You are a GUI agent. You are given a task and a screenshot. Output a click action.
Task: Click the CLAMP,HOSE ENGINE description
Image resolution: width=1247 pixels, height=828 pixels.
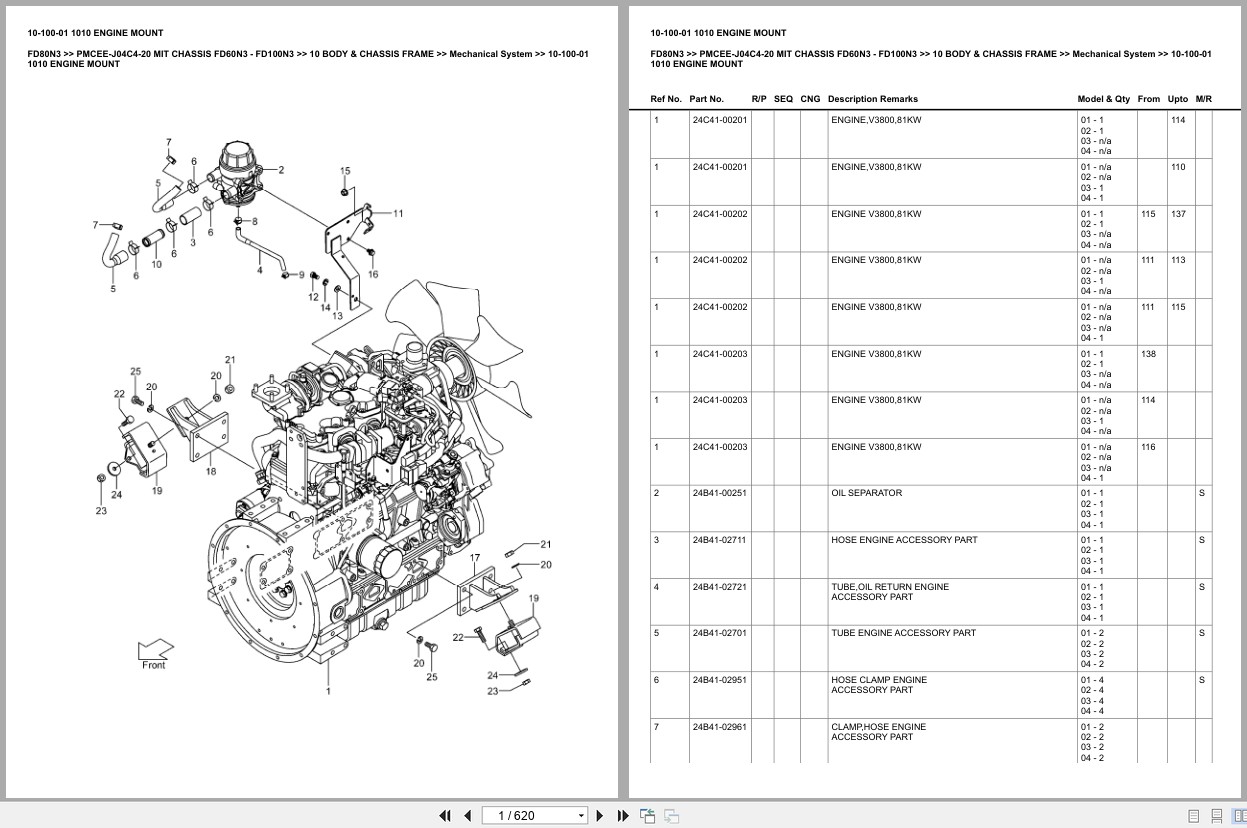(878, 727)
